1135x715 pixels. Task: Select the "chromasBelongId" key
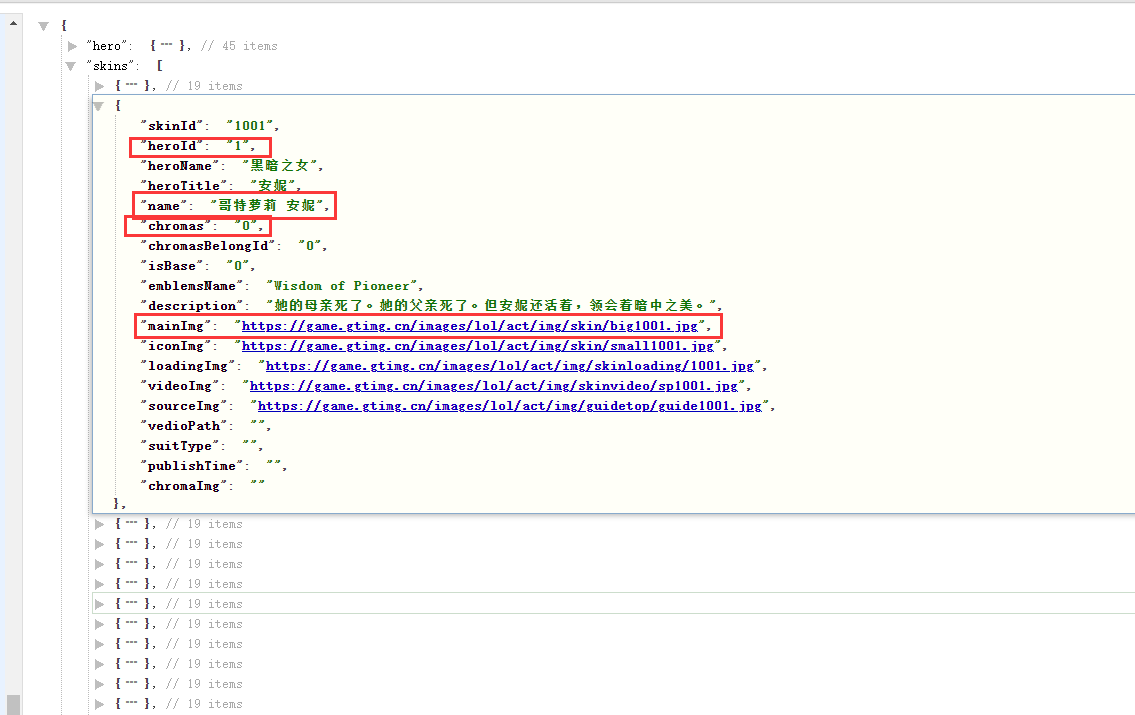click(x=208, y=246)
